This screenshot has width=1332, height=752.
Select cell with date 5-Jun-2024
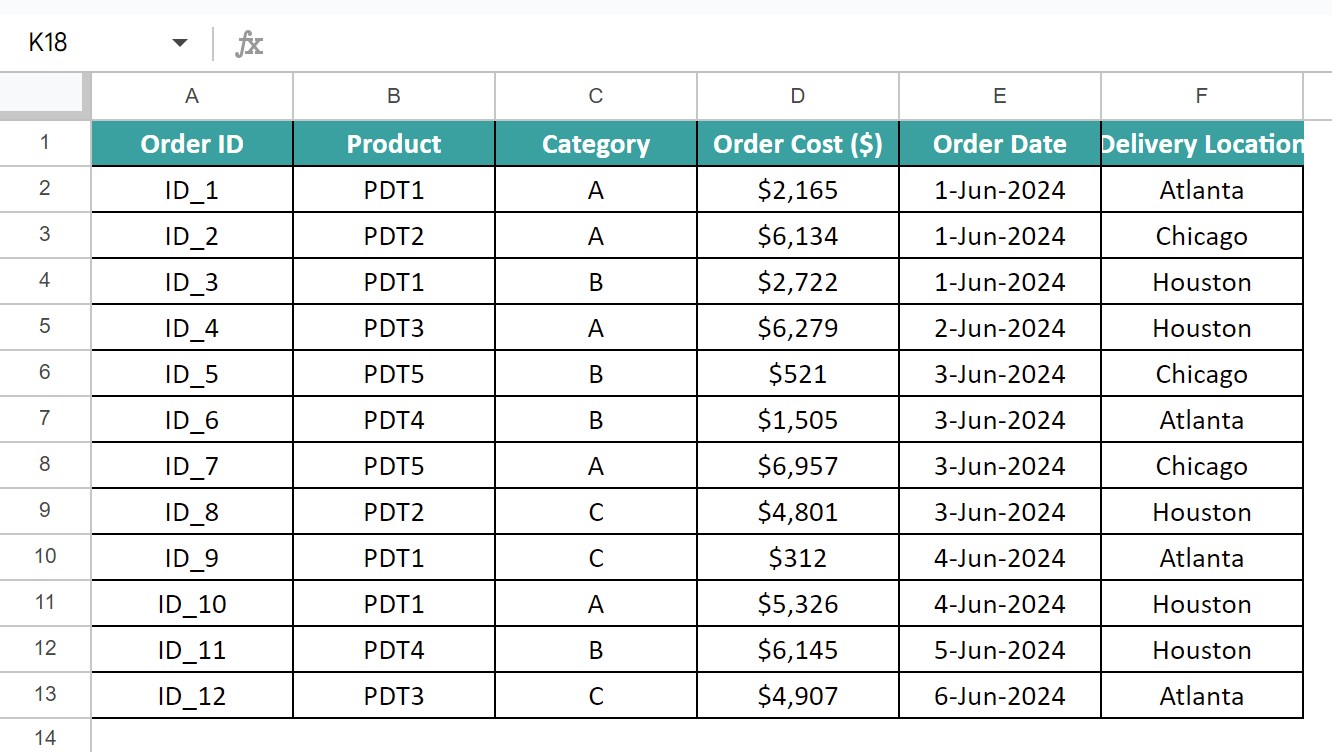point(999,650)
